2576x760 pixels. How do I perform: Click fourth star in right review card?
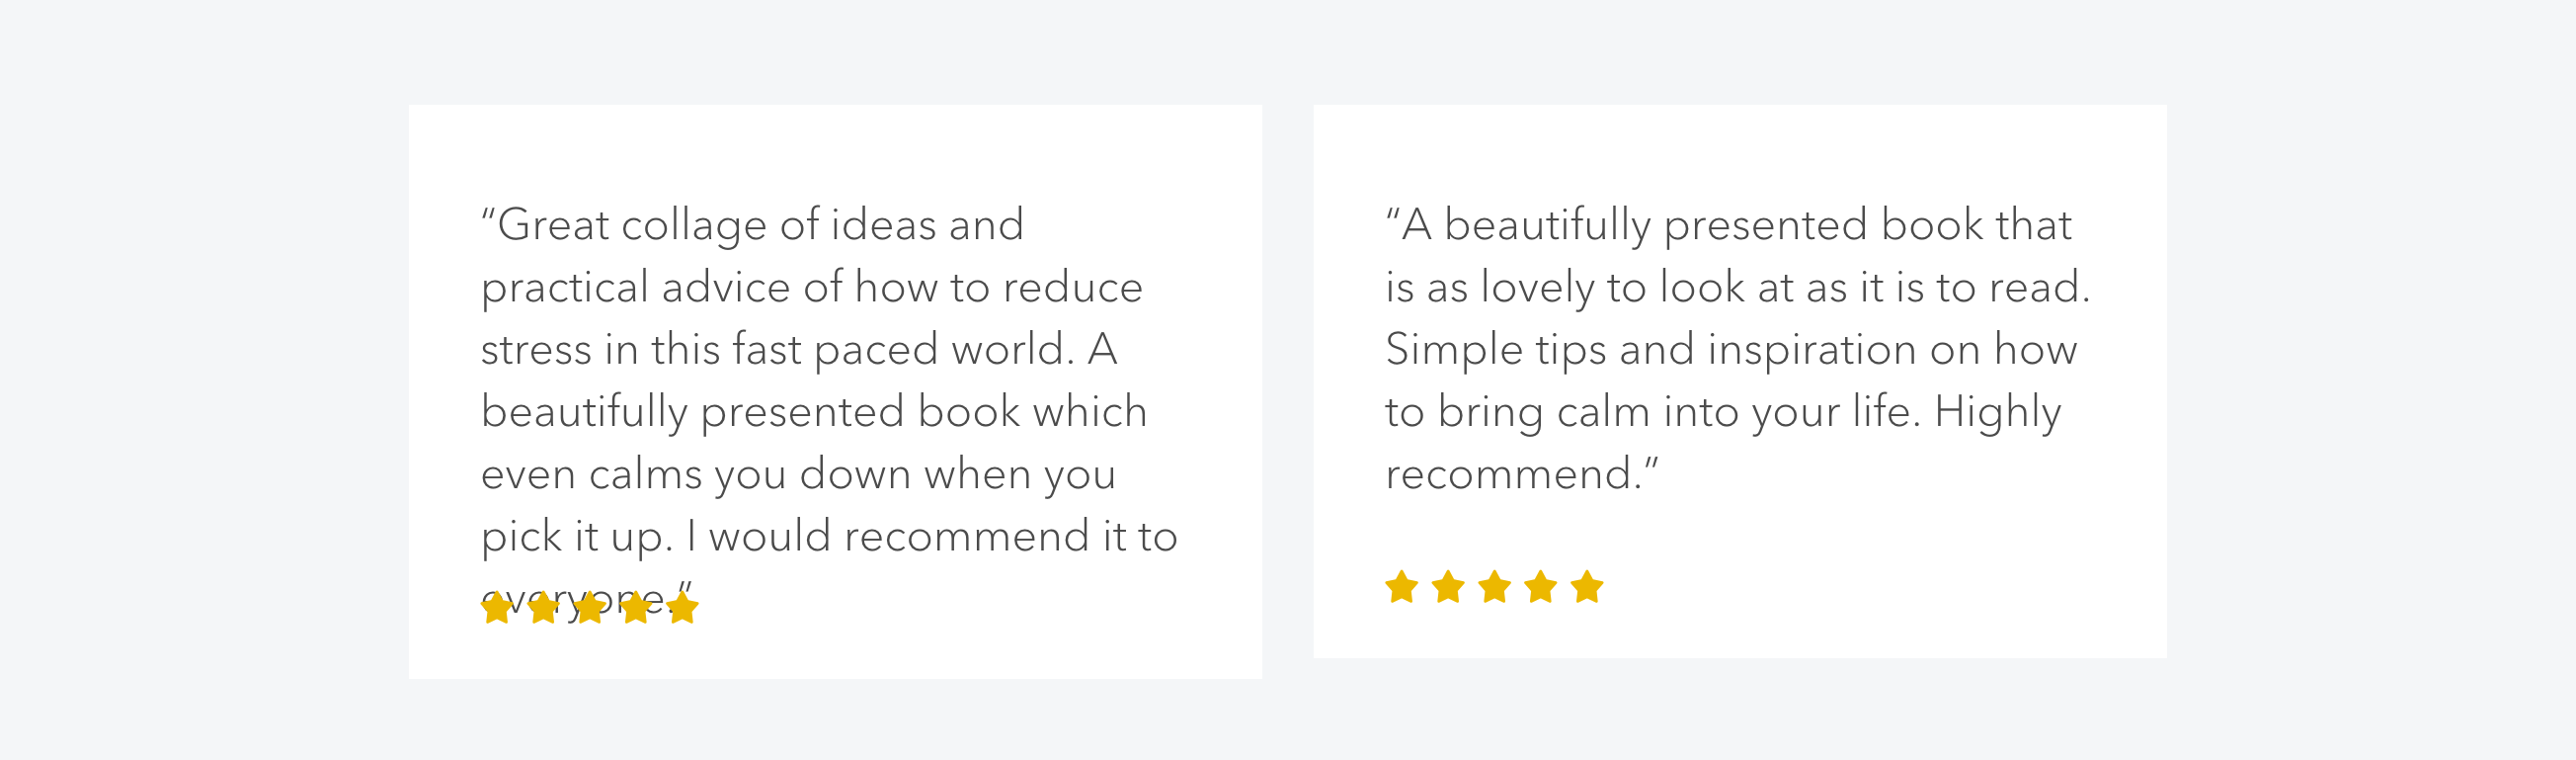(x=1541, y=587)
